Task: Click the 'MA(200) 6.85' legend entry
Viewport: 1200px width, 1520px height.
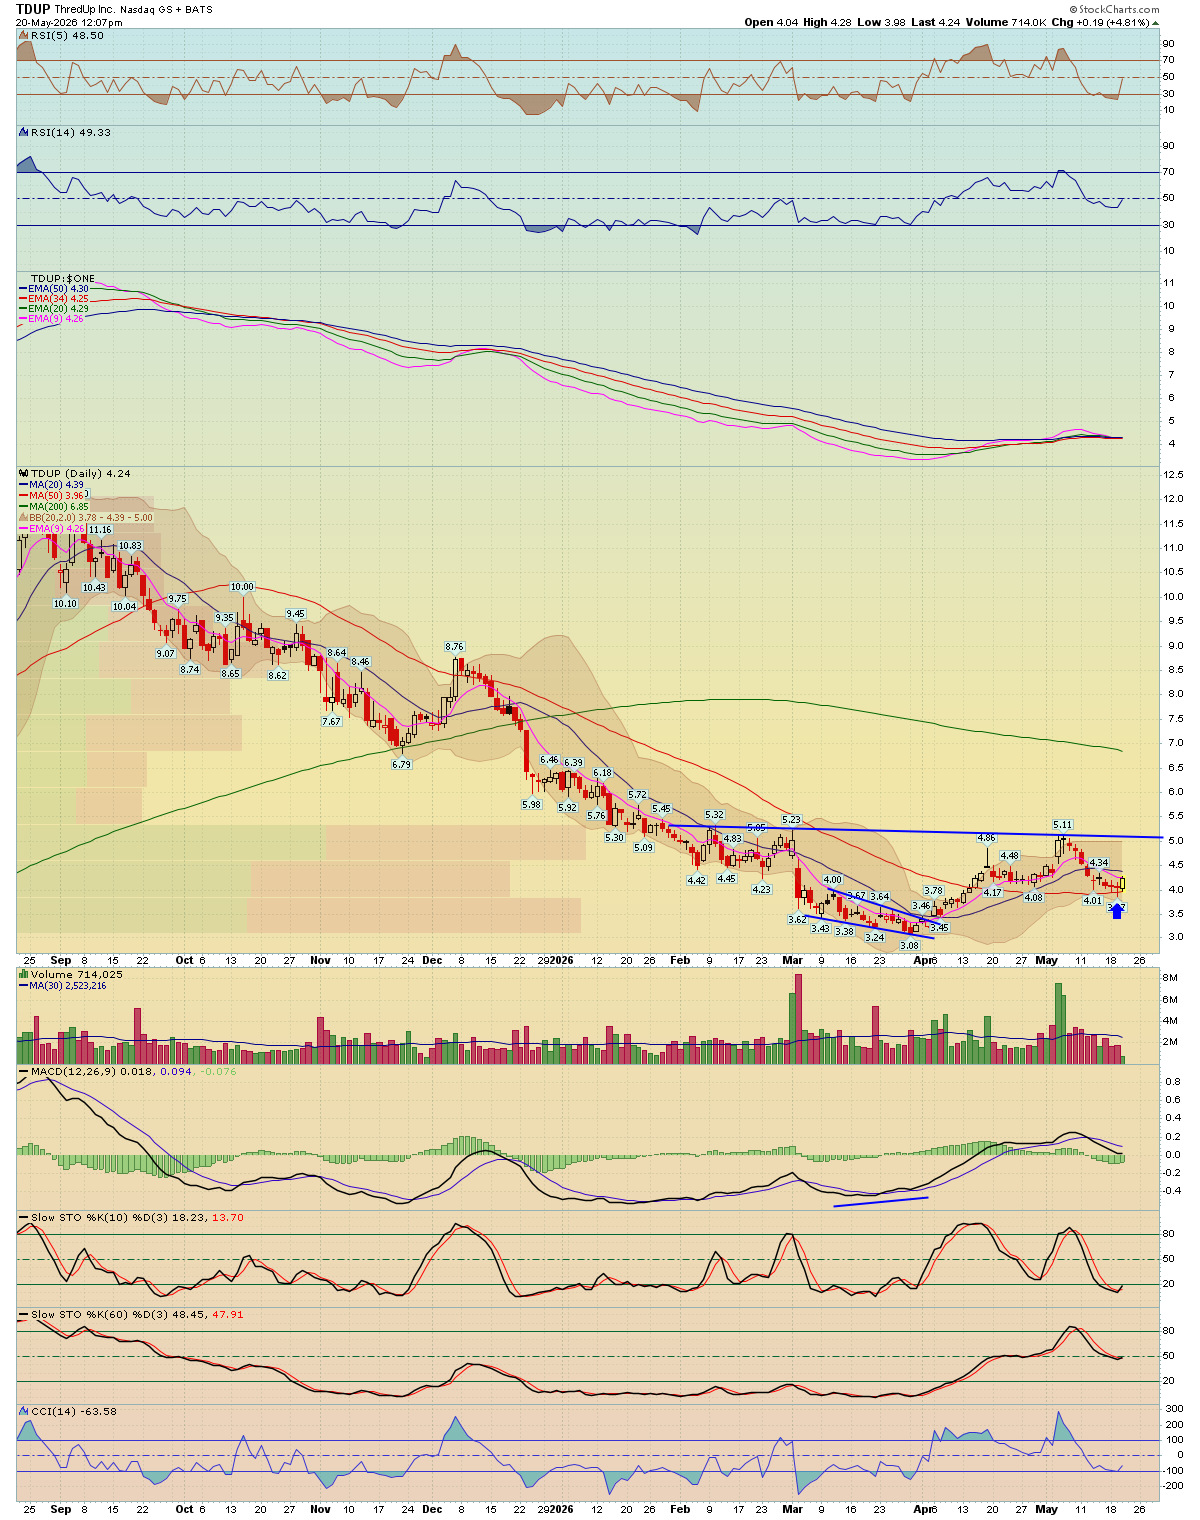Action: 54,506
